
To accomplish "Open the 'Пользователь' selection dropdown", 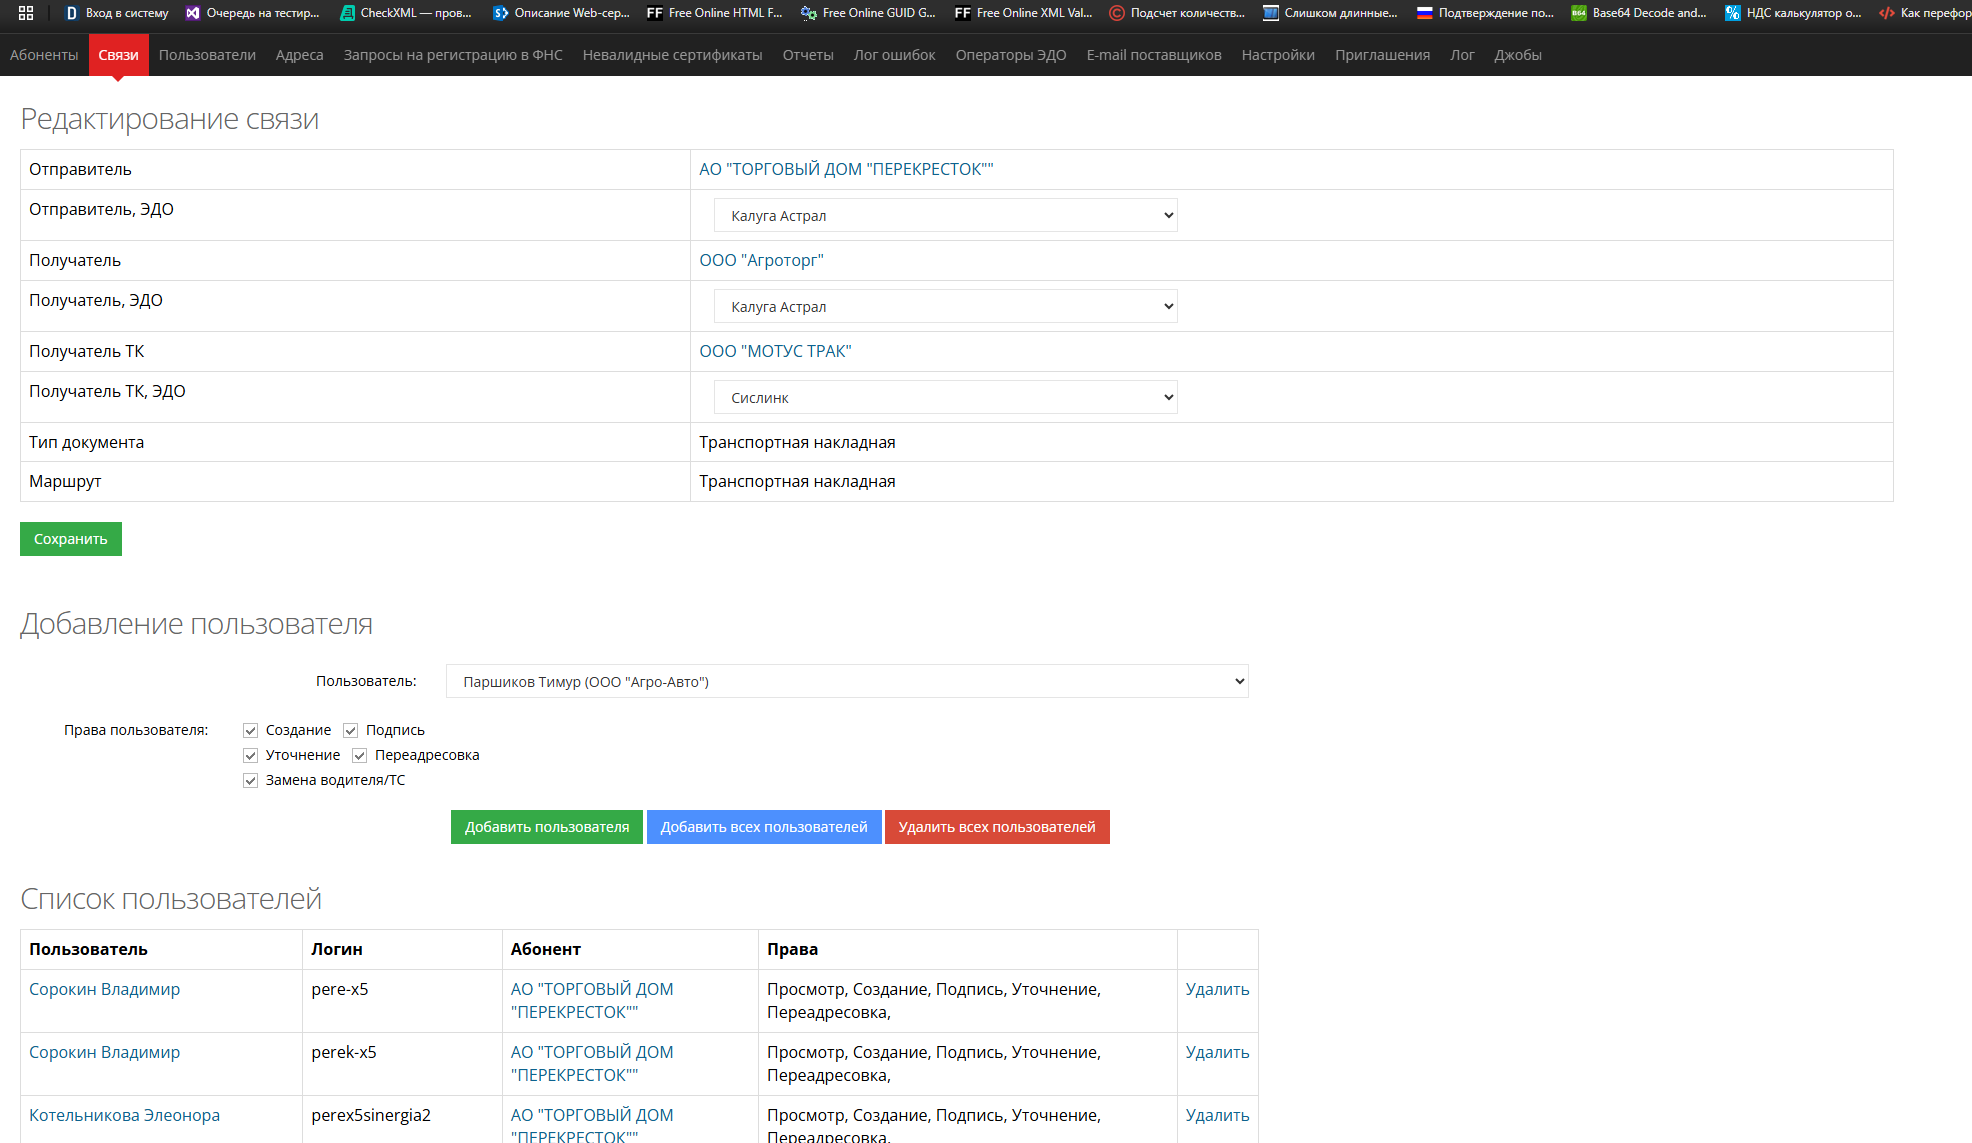I will (x=847, y=682).
